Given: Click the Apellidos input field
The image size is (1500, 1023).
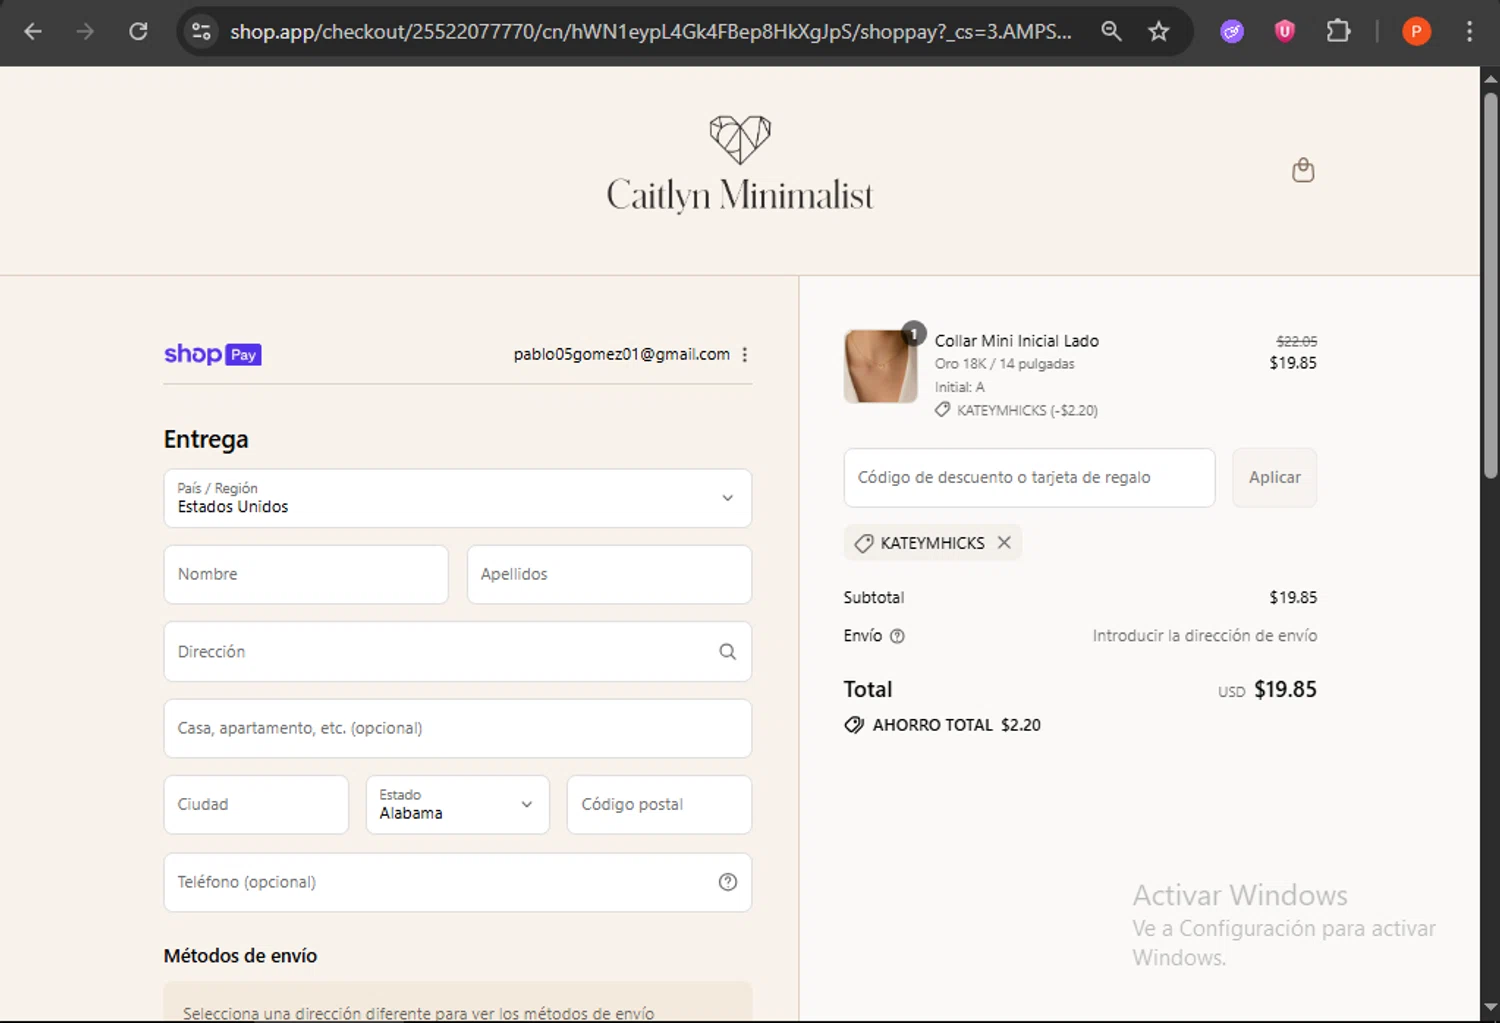Looking at the screenshot, I should (609, 574).
